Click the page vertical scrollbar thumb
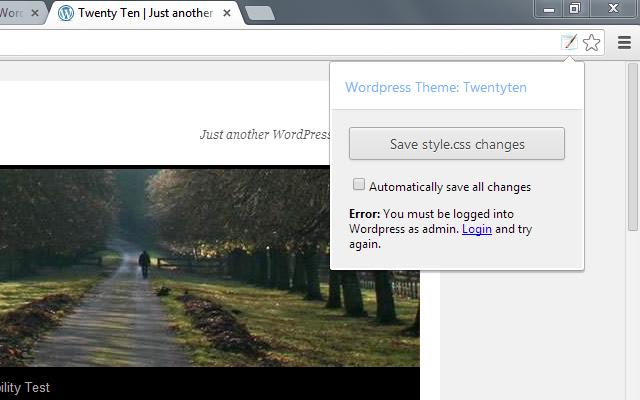Viewport: 640px width, 400px height. click(x=633, y=147)
